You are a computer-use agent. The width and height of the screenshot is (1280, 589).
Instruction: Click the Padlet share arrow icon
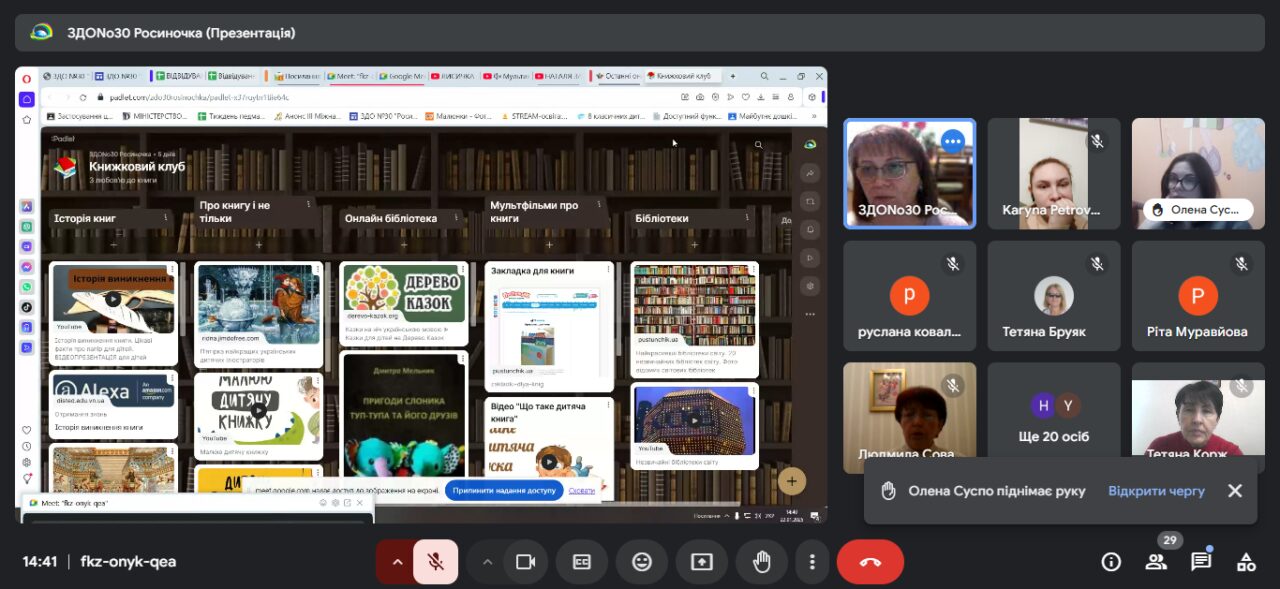point(810,173)
